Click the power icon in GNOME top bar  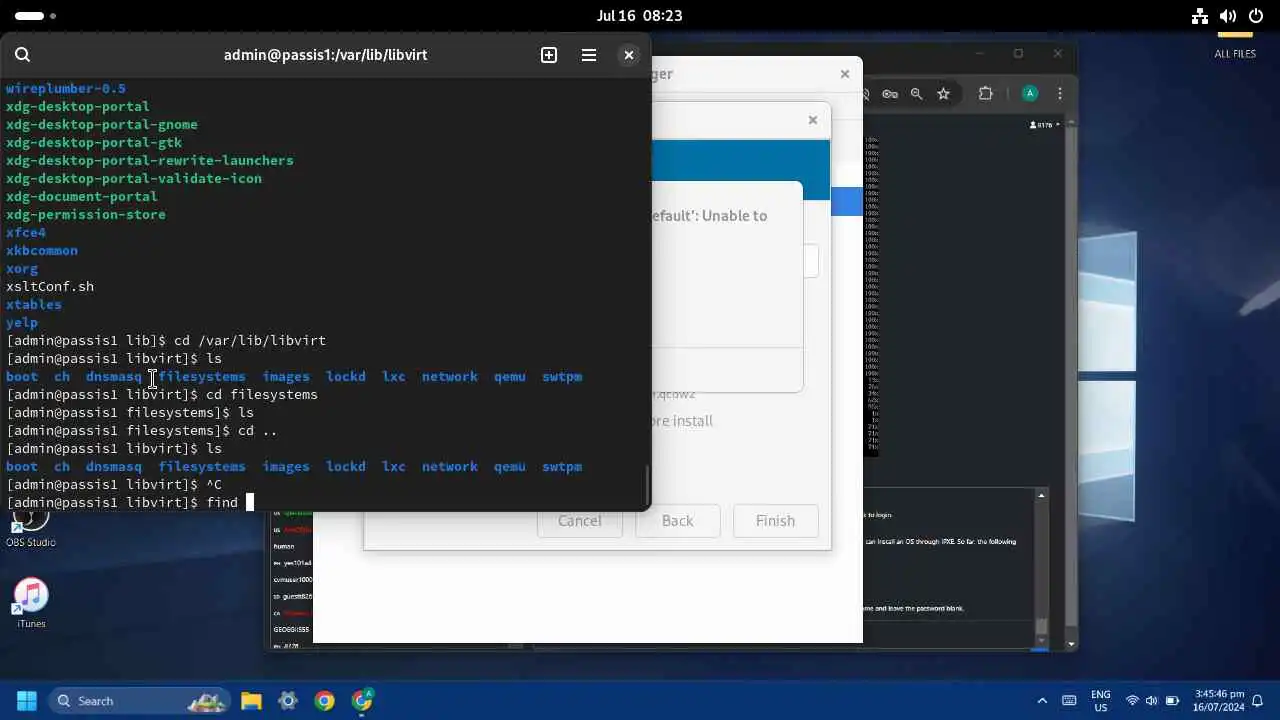click(x=1256, y=16)
